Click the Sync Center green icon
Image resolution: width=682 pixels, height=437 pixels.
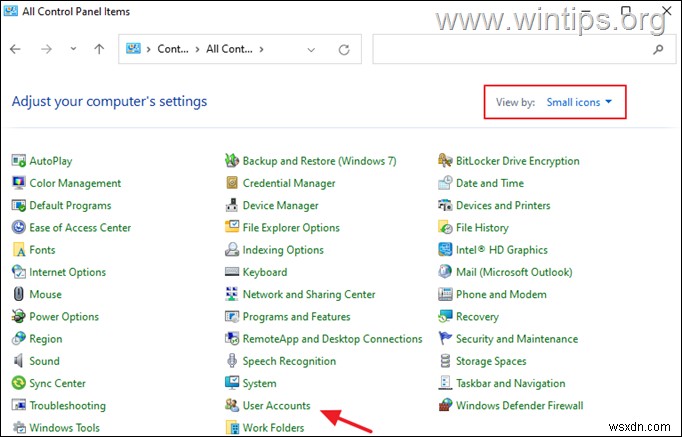pos(19,383)
